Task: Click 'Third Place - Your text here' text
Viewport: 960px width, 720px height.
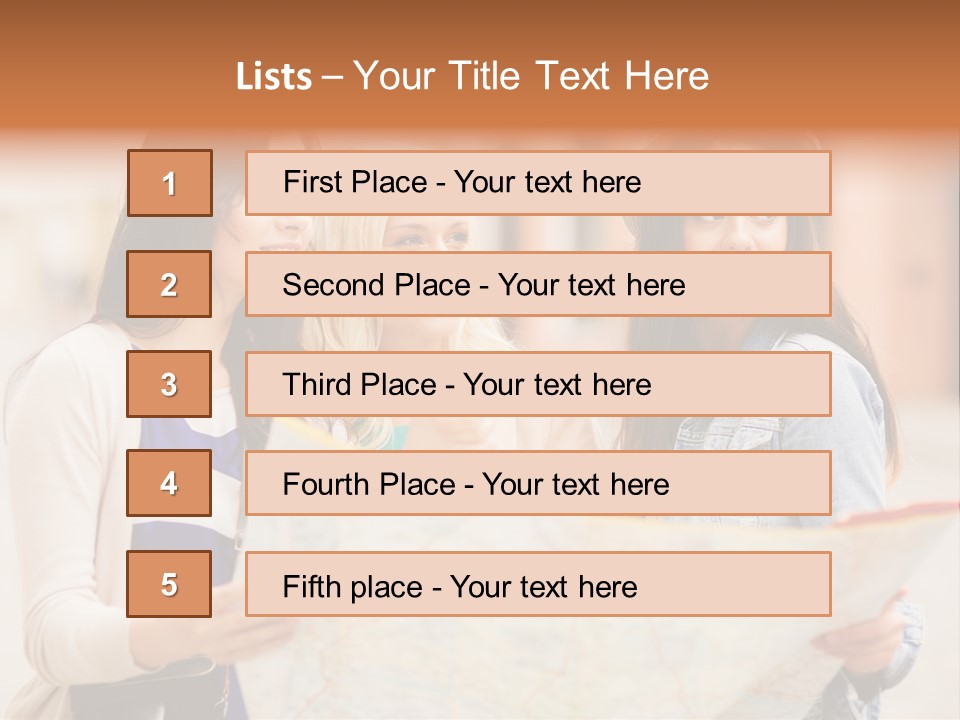Action: 467,384
